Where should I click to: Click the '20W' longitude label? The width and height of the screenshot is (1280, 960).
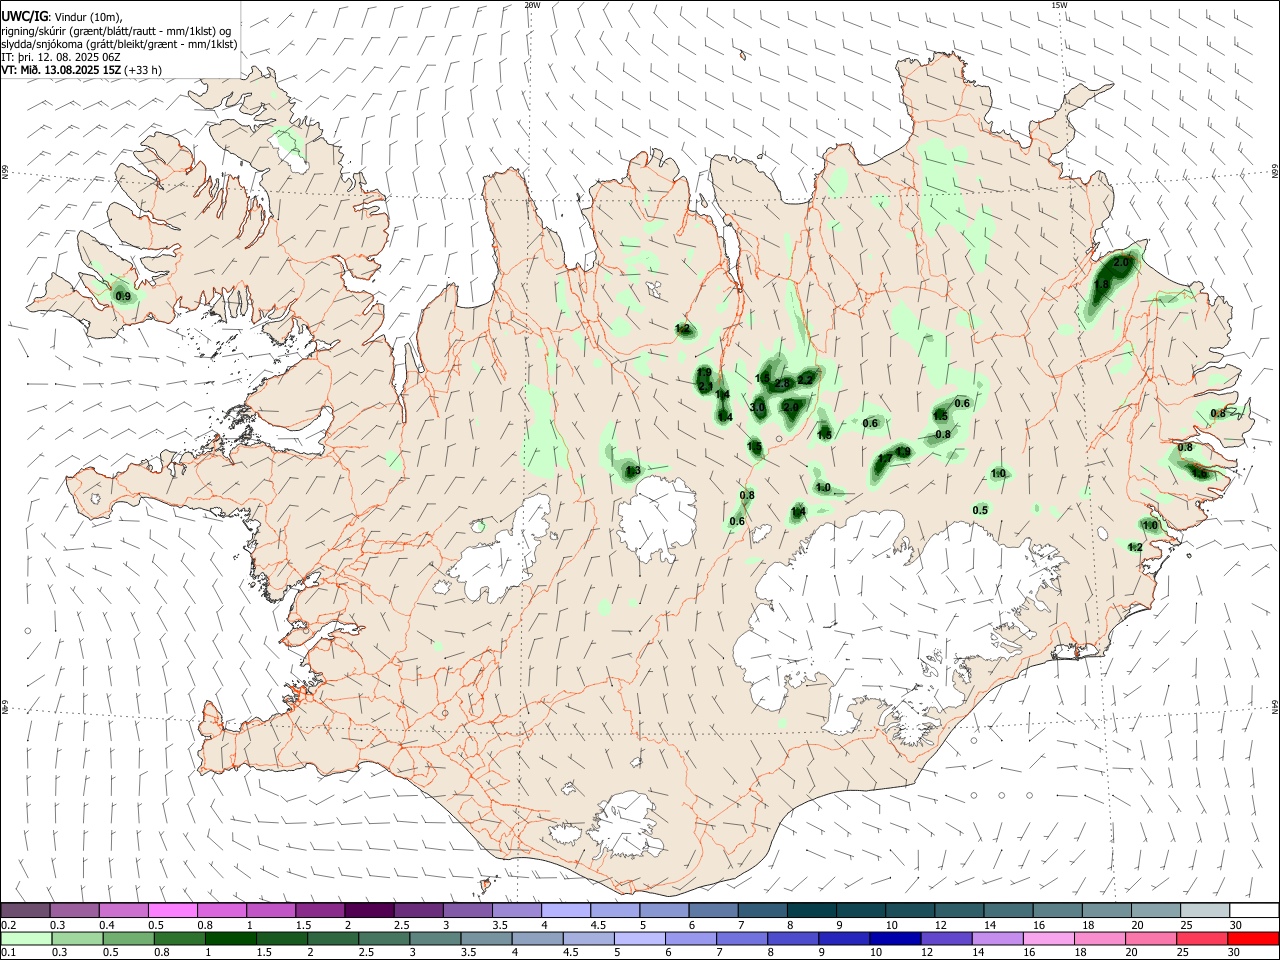coord(532,5)
